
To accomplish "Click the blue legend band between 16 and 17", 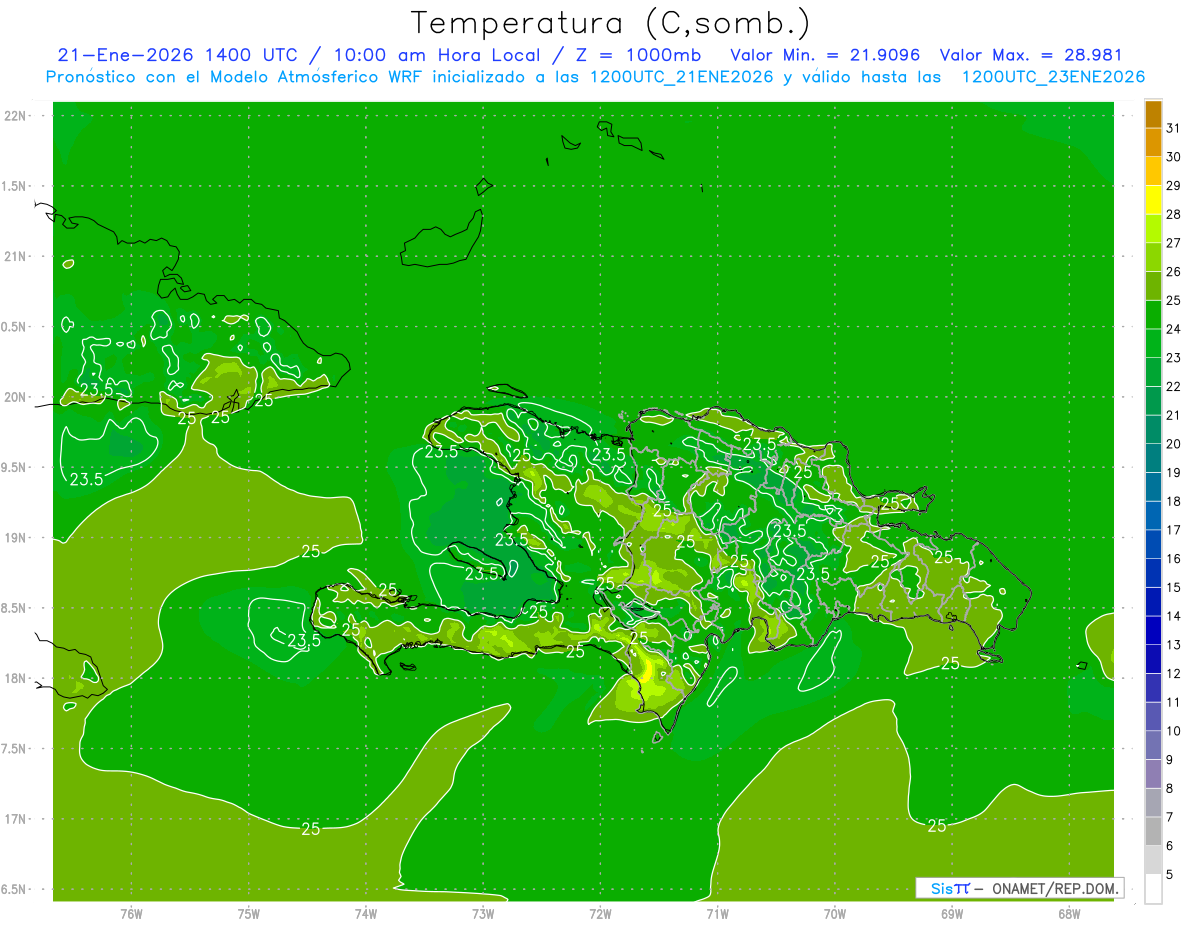I will (x=1153, y=544).
